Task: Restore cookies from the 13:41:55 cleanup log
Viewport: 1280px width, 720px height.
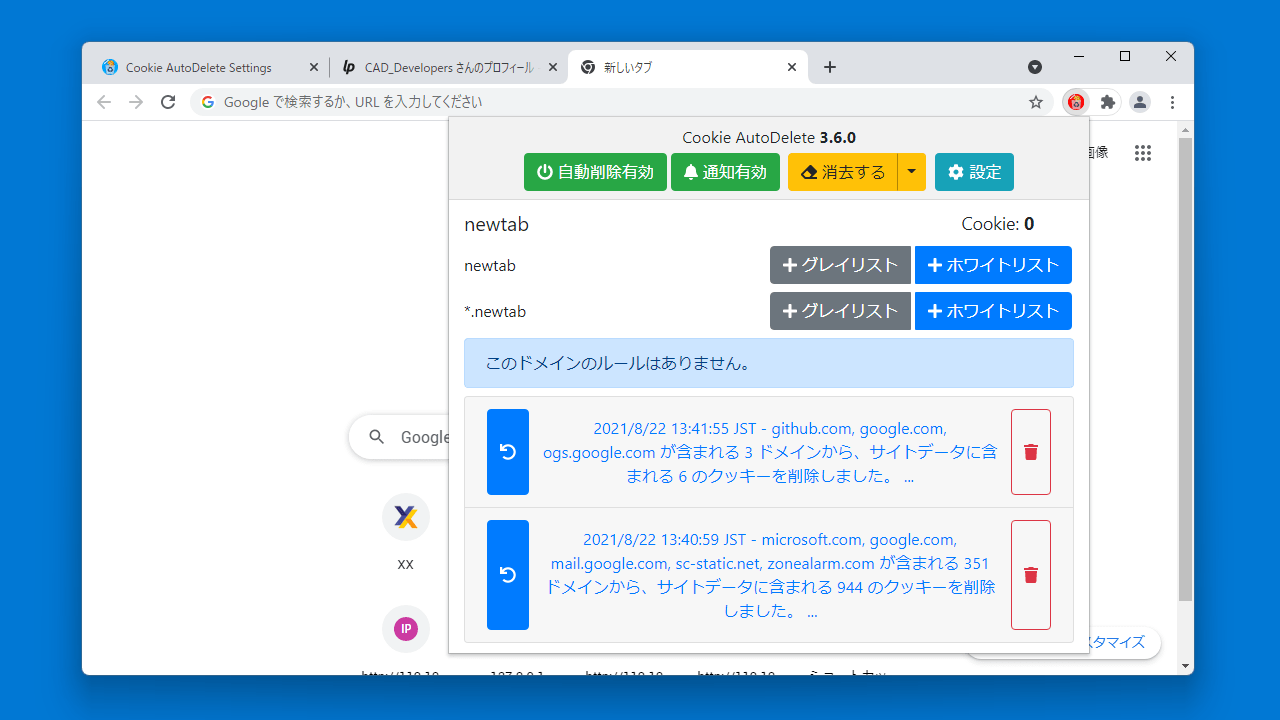Action: (x=508, y=452)
